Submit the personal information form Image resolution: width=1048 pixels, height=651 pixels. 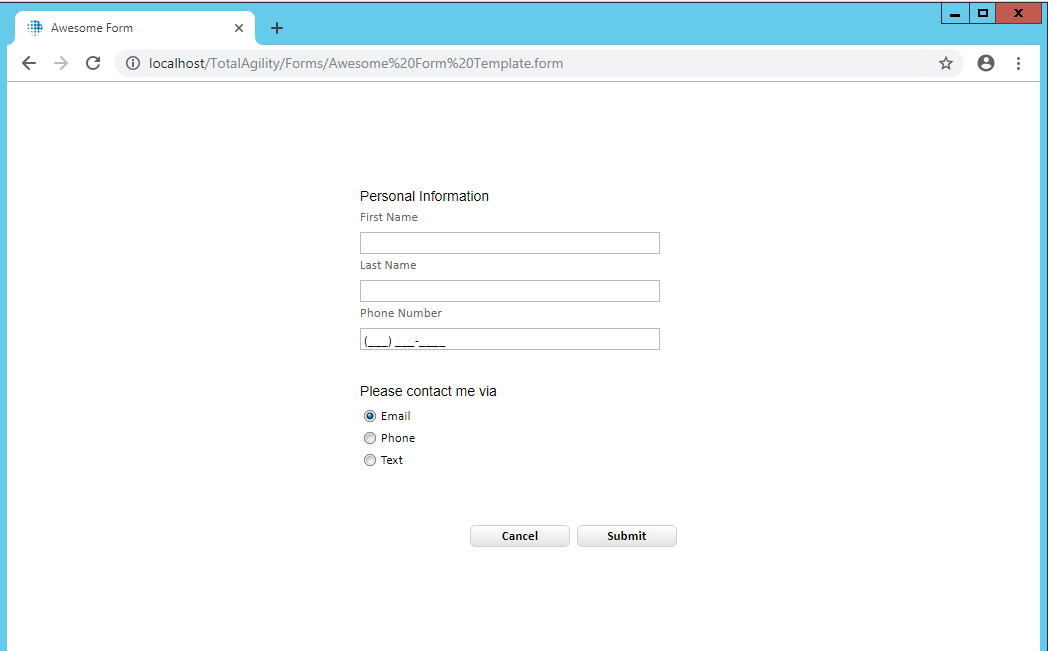[x=626, y=535]
